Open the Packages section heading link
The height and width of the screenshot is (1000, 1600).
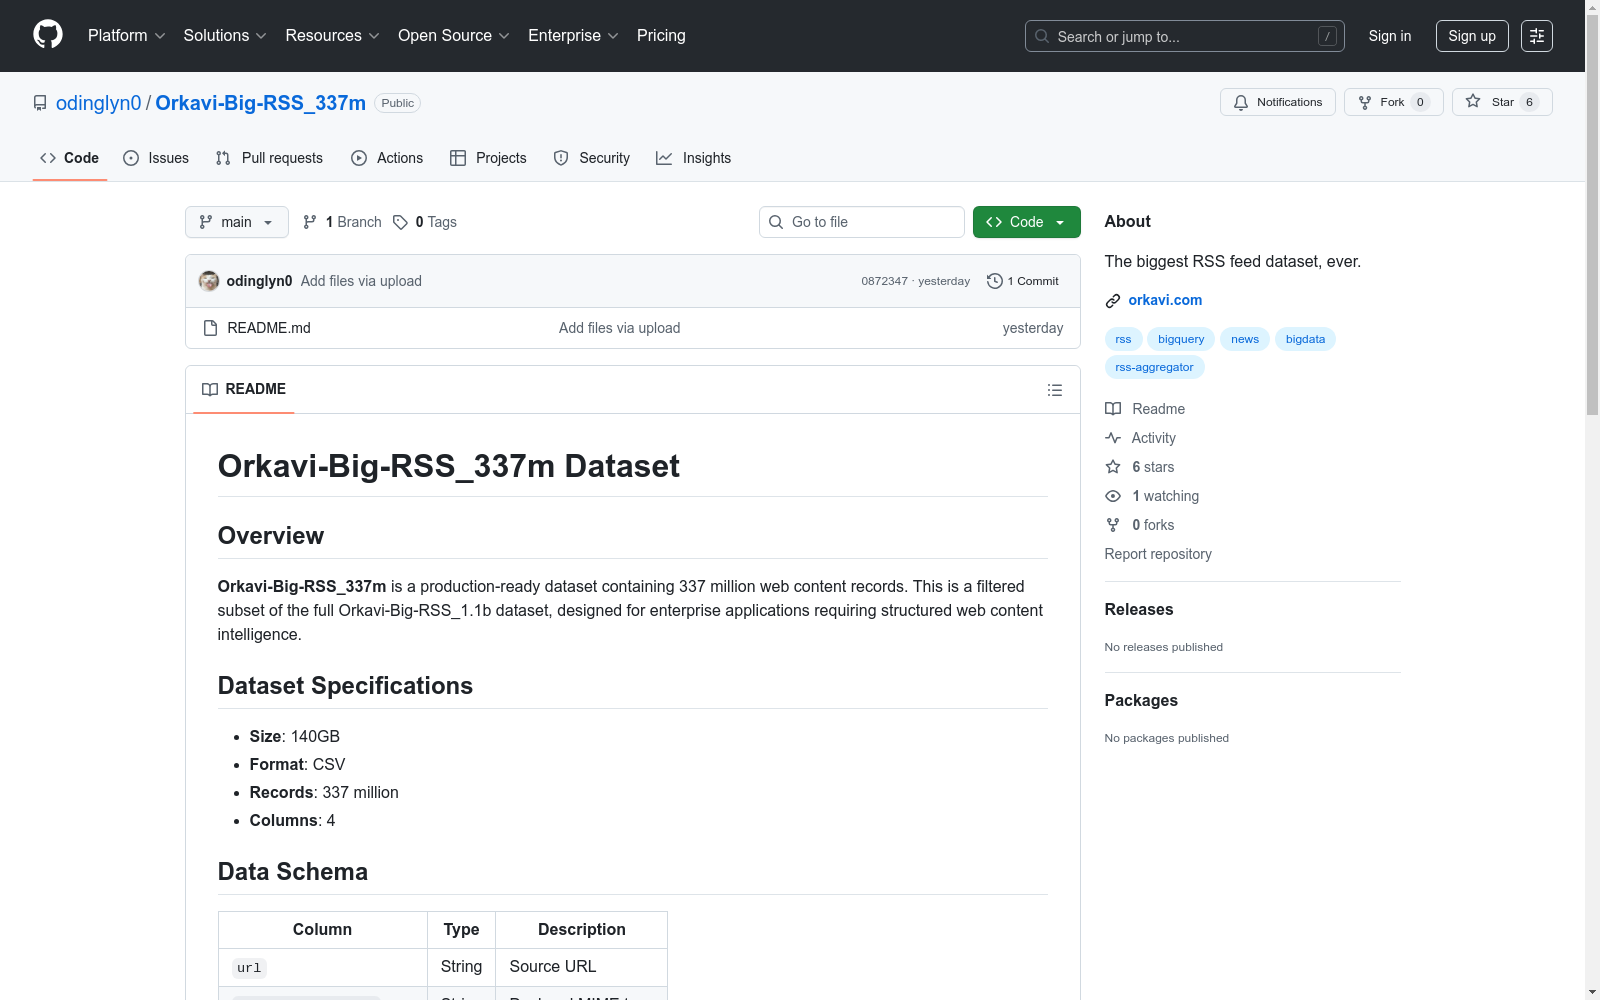tap(1141, 700)
